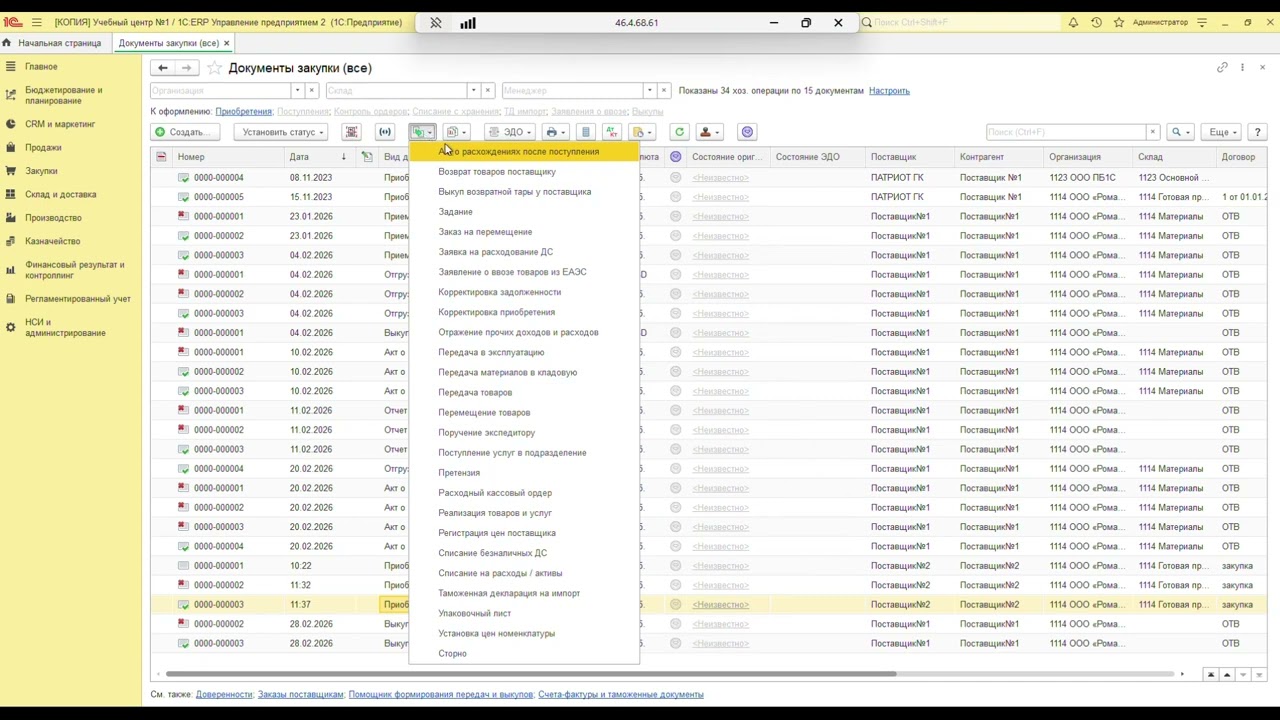Open the Казначейство section

click(x=52, y=241)
